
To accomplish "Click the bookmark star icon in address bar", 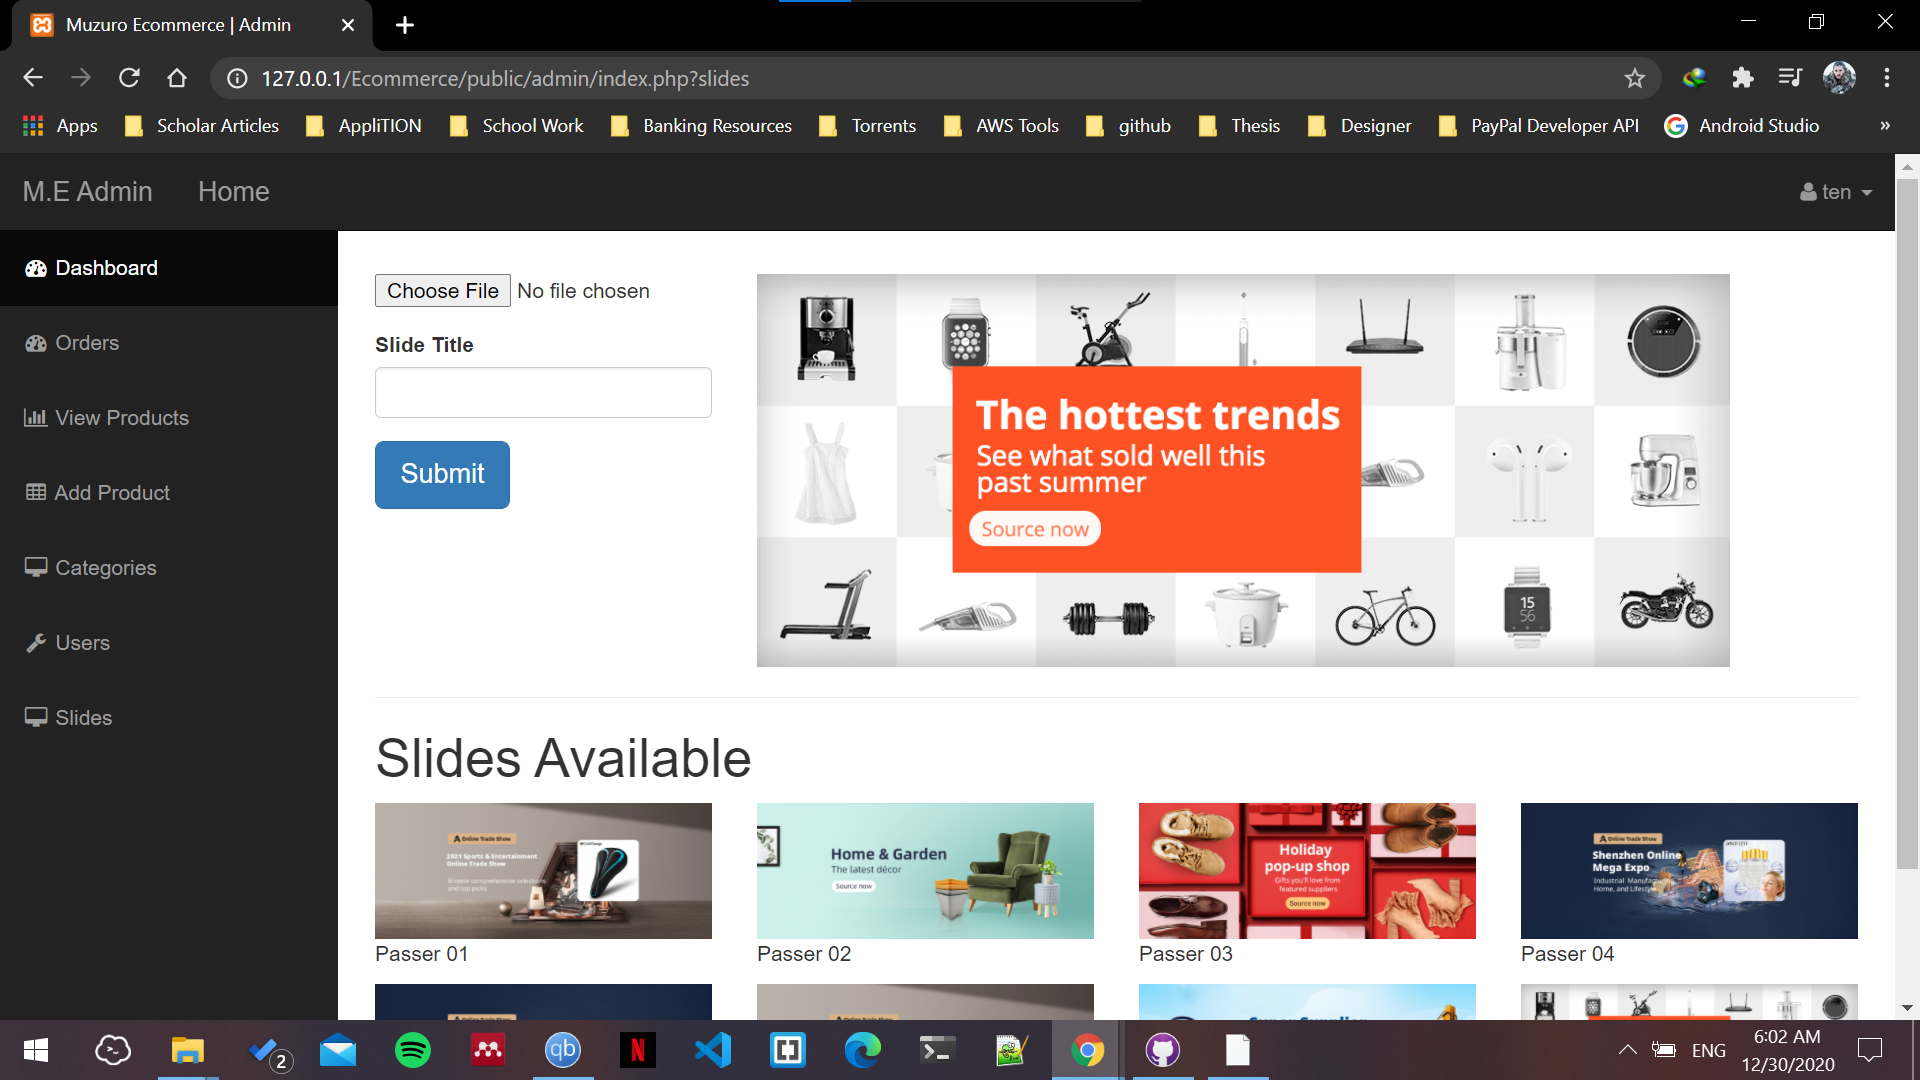I will pyautogui.click(x=1634, y=78).
